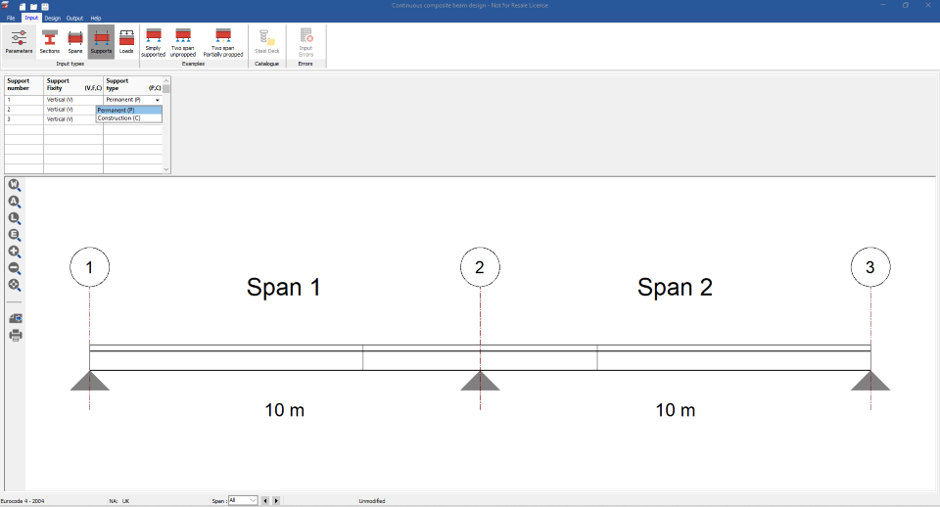Load the Simply supported example

[x=153, y=43]
